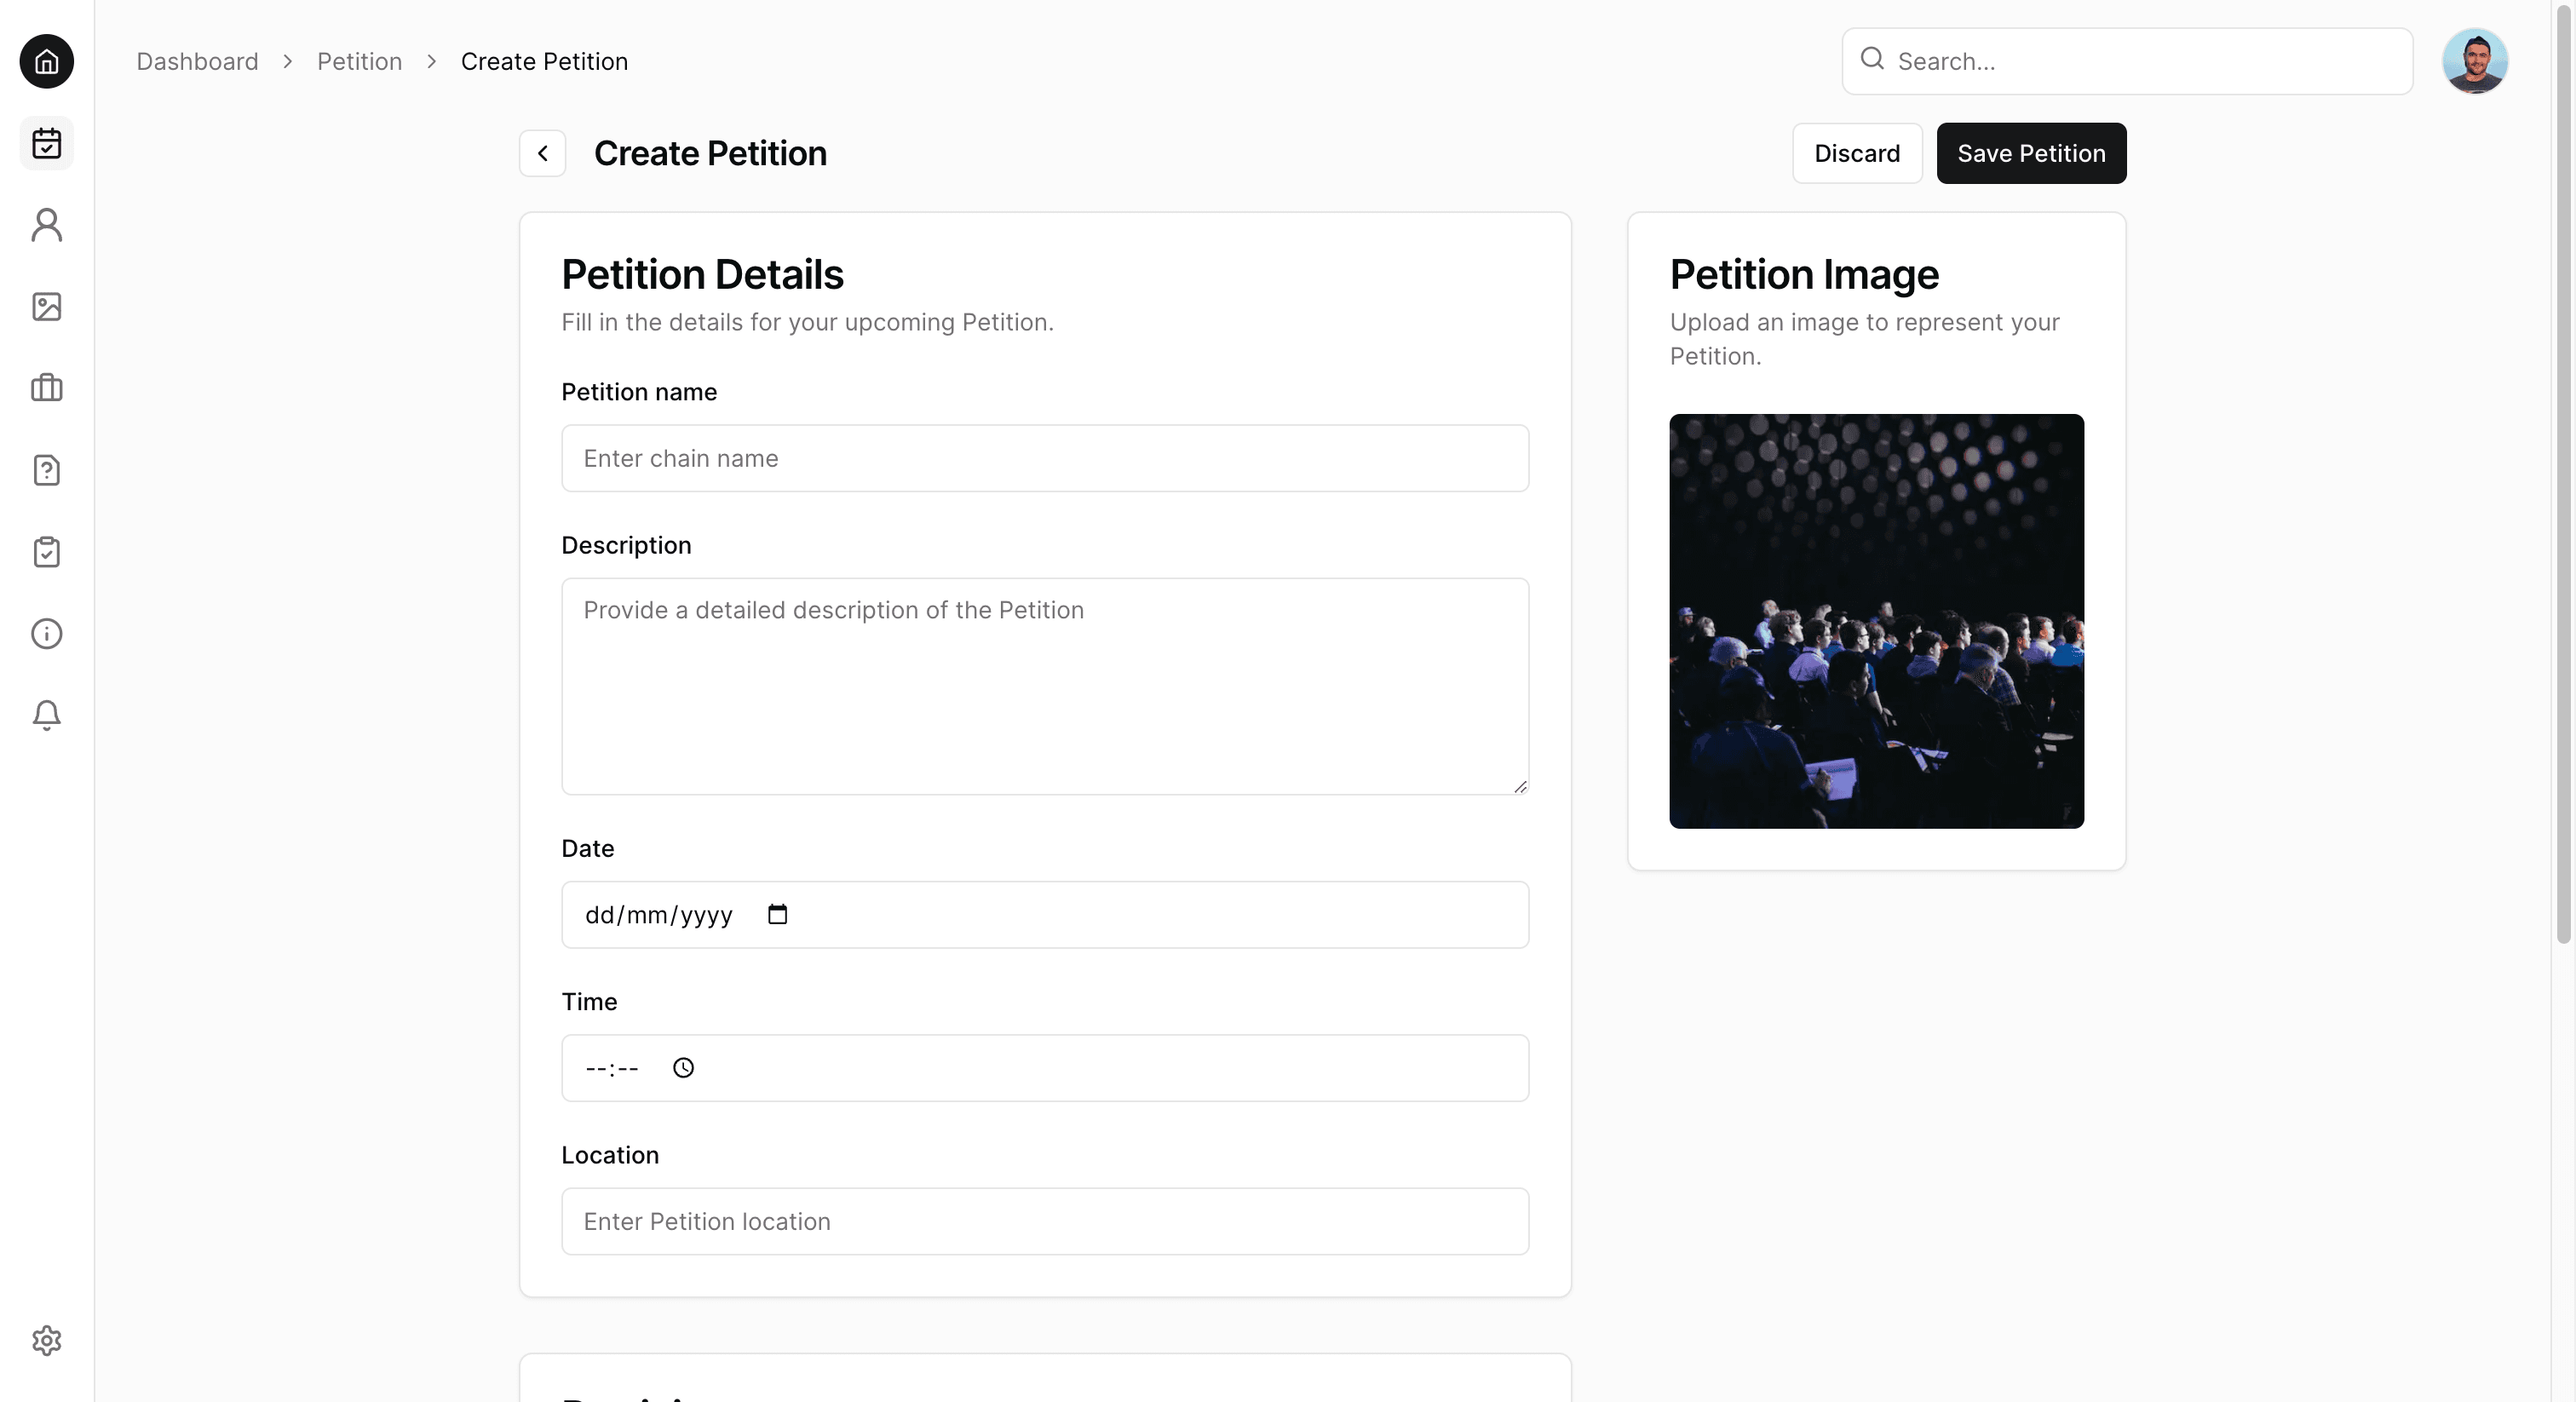This screenshot has width=2576, height=1402.
Task: Open the user avatar menu
Action: 2475,61
